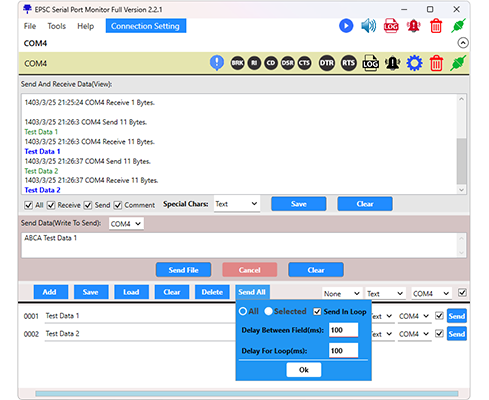Viewport: 489px width, 400px height.
Task: Open the COM4 dropdown on row 0002
Action: pyautogui.click(x=415, y=334)
